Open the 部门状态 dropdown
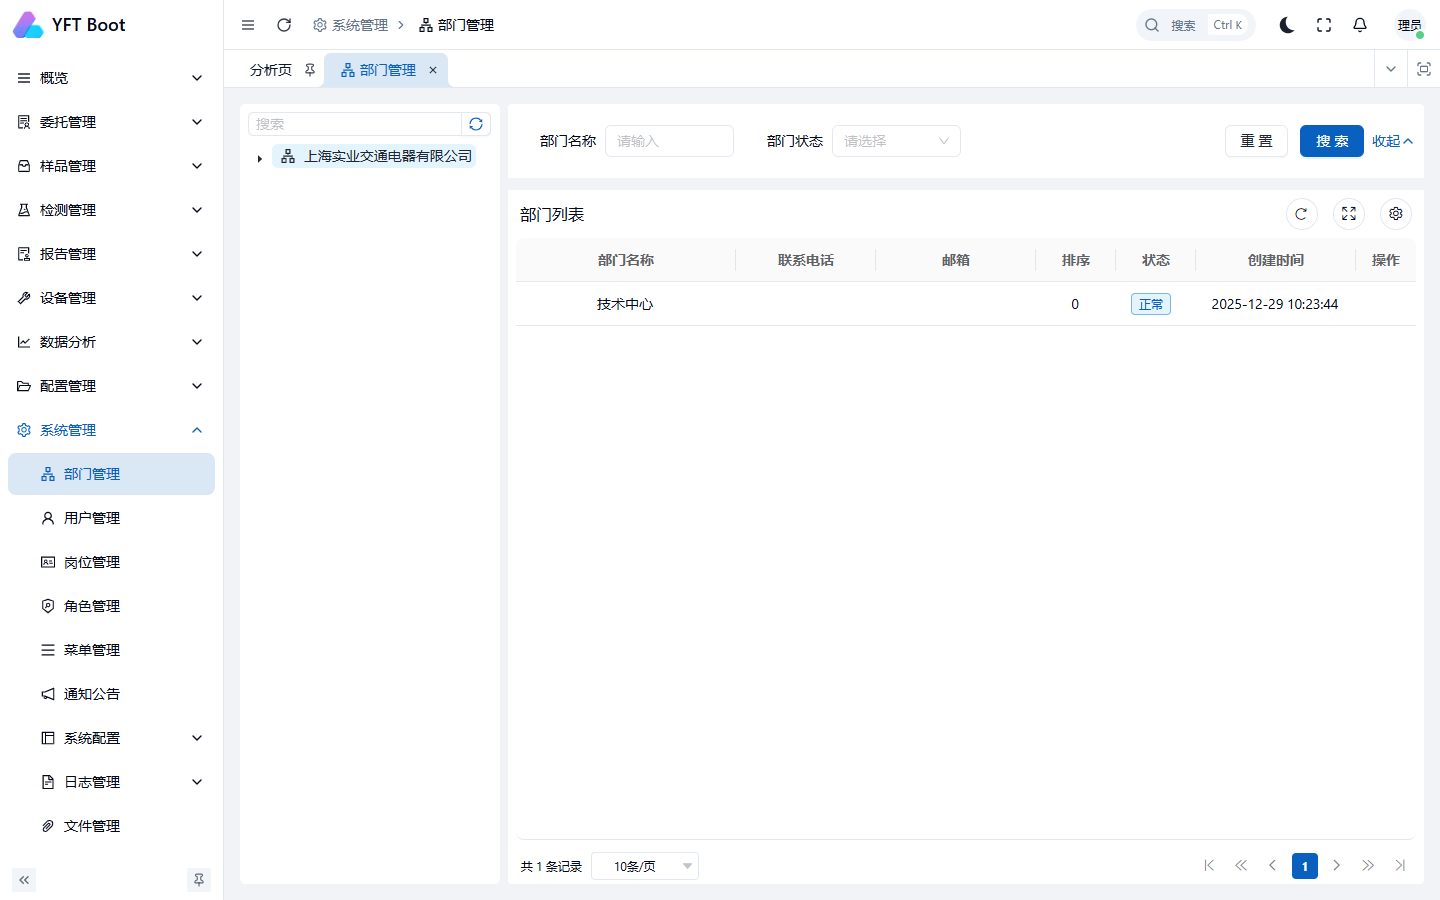 [896, 141]
